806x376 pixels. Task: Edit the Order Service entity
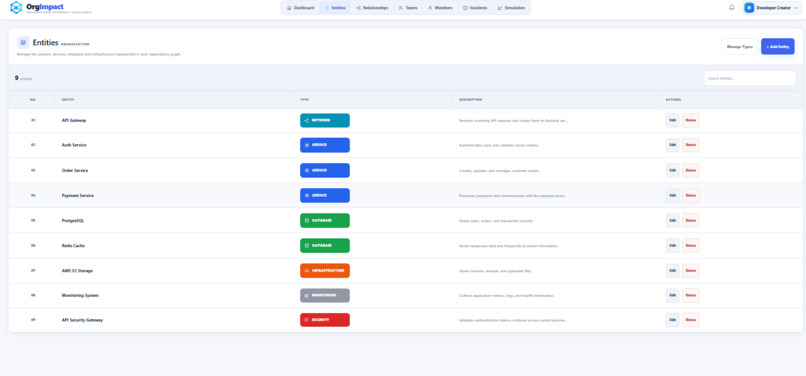pos(672,170)
